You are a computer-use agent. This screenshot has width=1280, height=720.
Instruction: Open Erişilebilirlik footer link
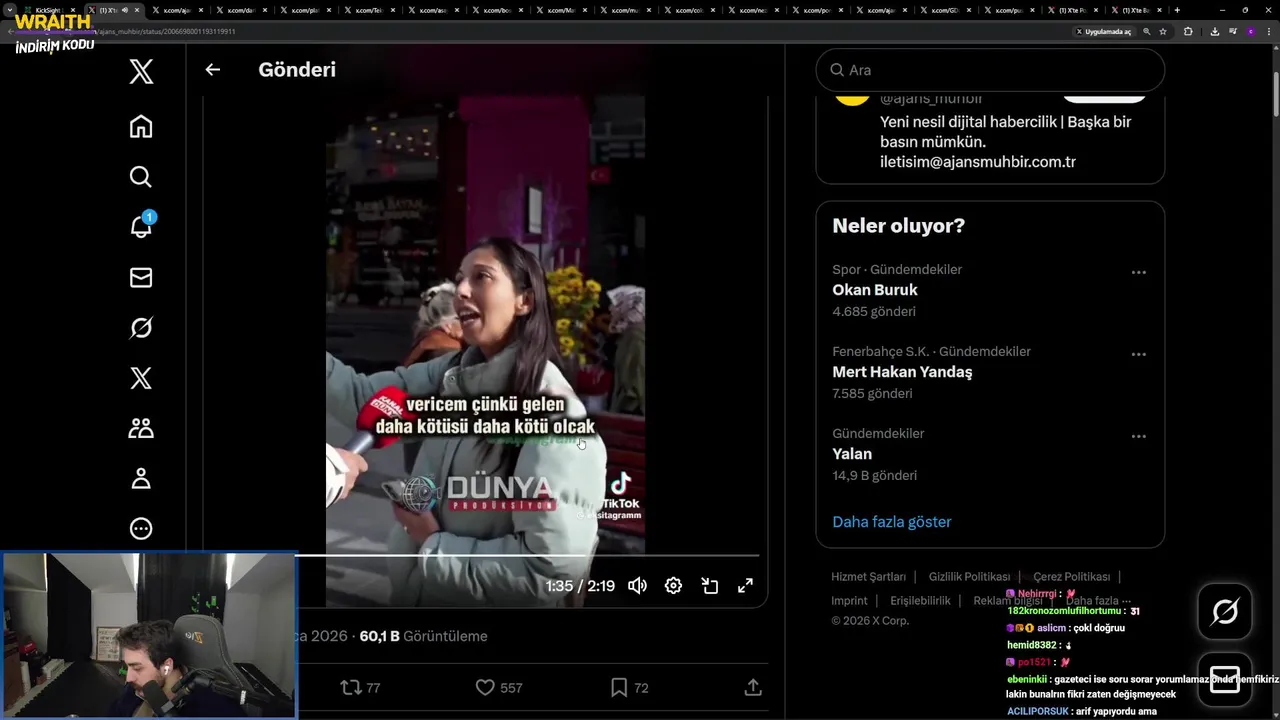920,601
